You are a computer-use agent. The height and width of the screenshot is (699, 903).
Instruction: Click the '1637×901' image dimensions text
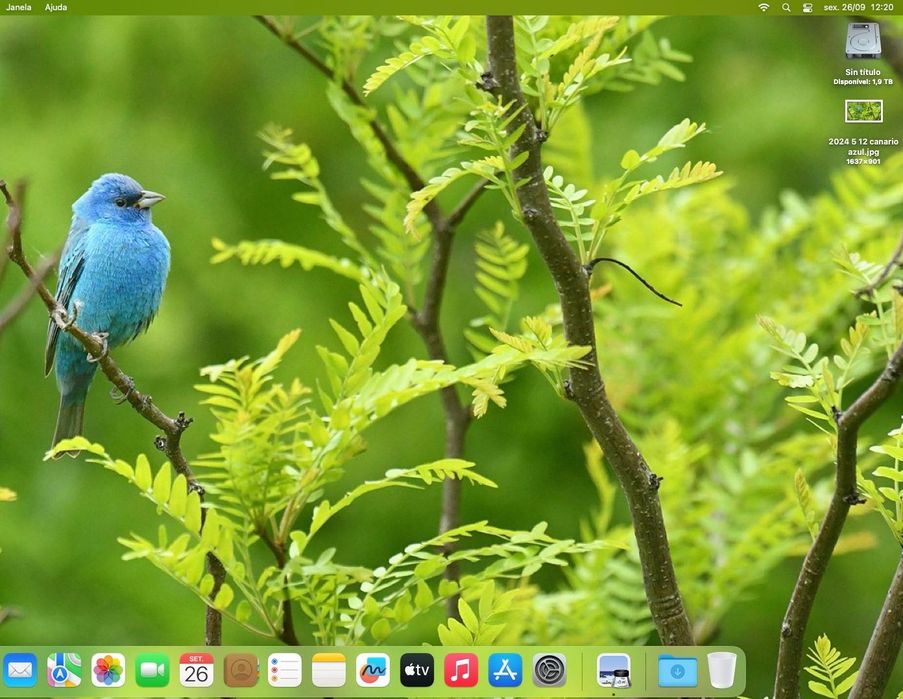point(863,161)
